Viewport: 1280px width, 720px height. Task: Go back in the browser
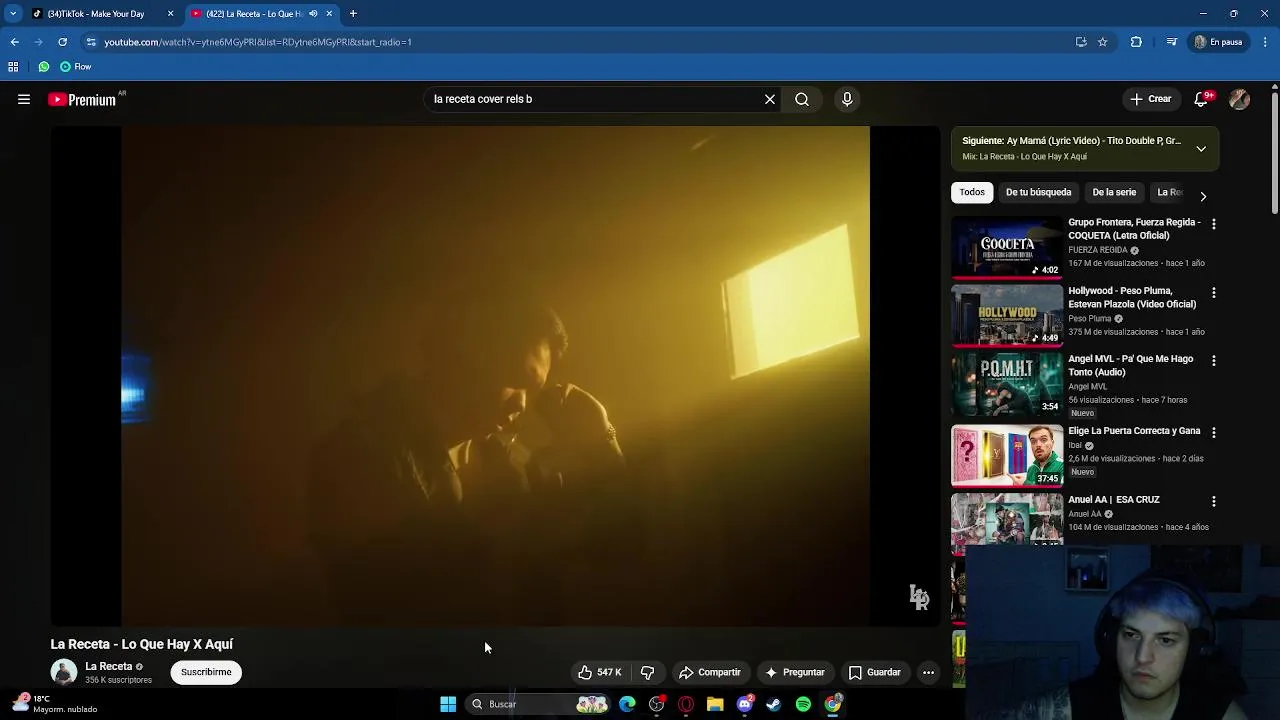[x=15, y=42]
